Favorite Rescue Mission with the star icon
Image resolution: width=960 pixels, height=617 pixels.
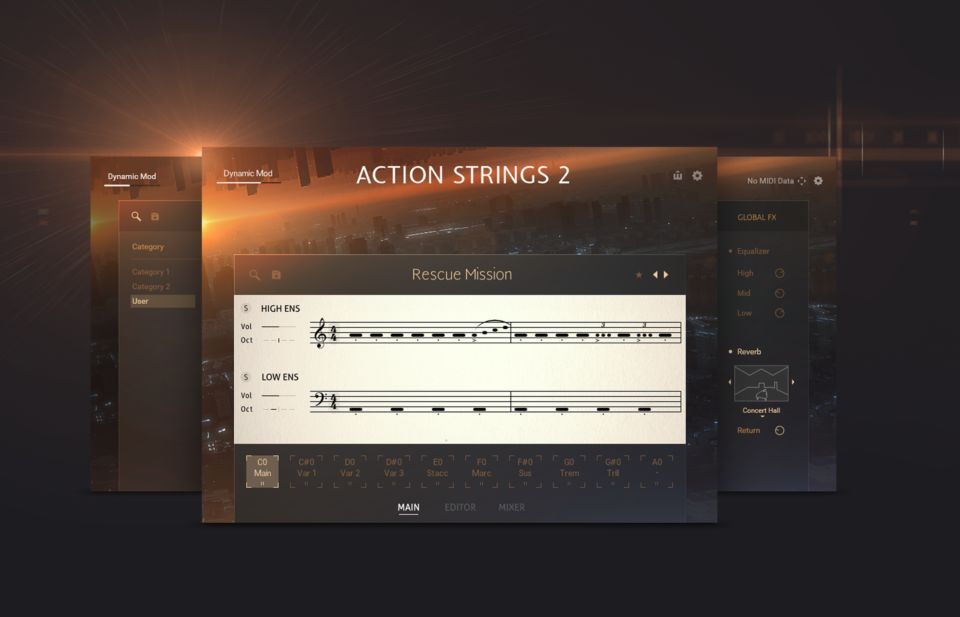(x=639, y=275)
